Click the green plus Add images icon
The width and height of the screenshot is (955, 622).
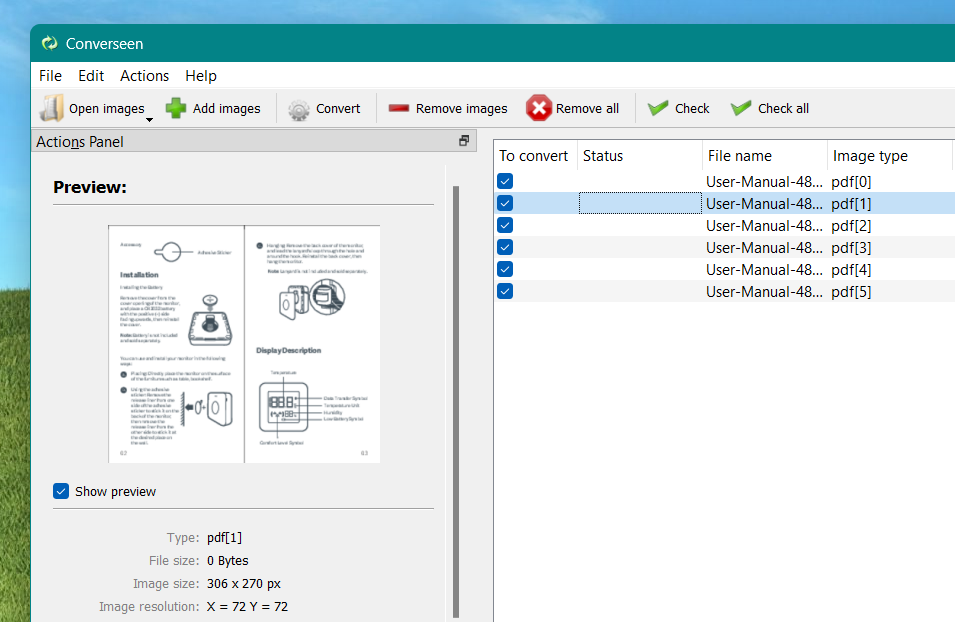pos(176,108)
